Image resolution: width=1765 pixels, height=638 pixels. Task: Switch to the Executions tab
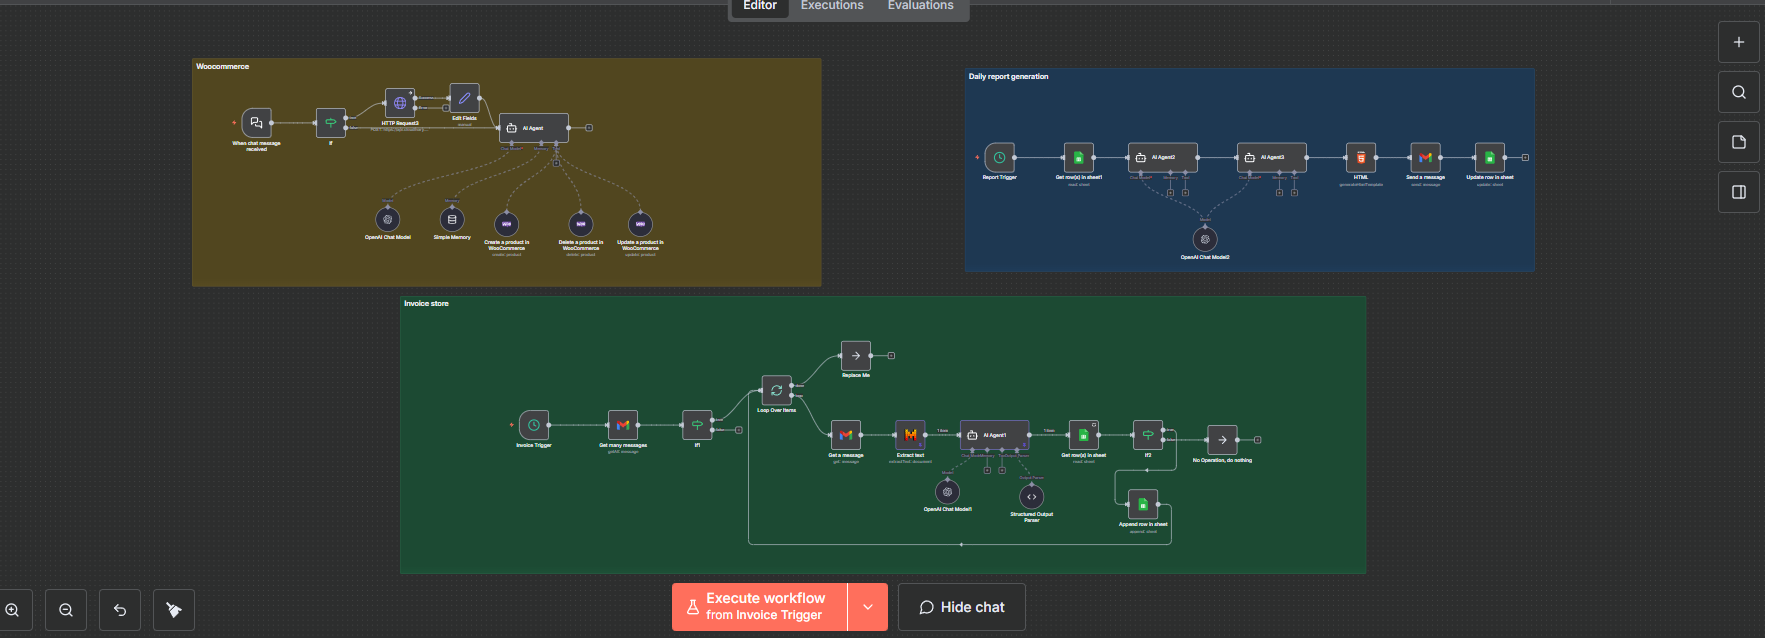pyautogui.click(x=831, y=6)
